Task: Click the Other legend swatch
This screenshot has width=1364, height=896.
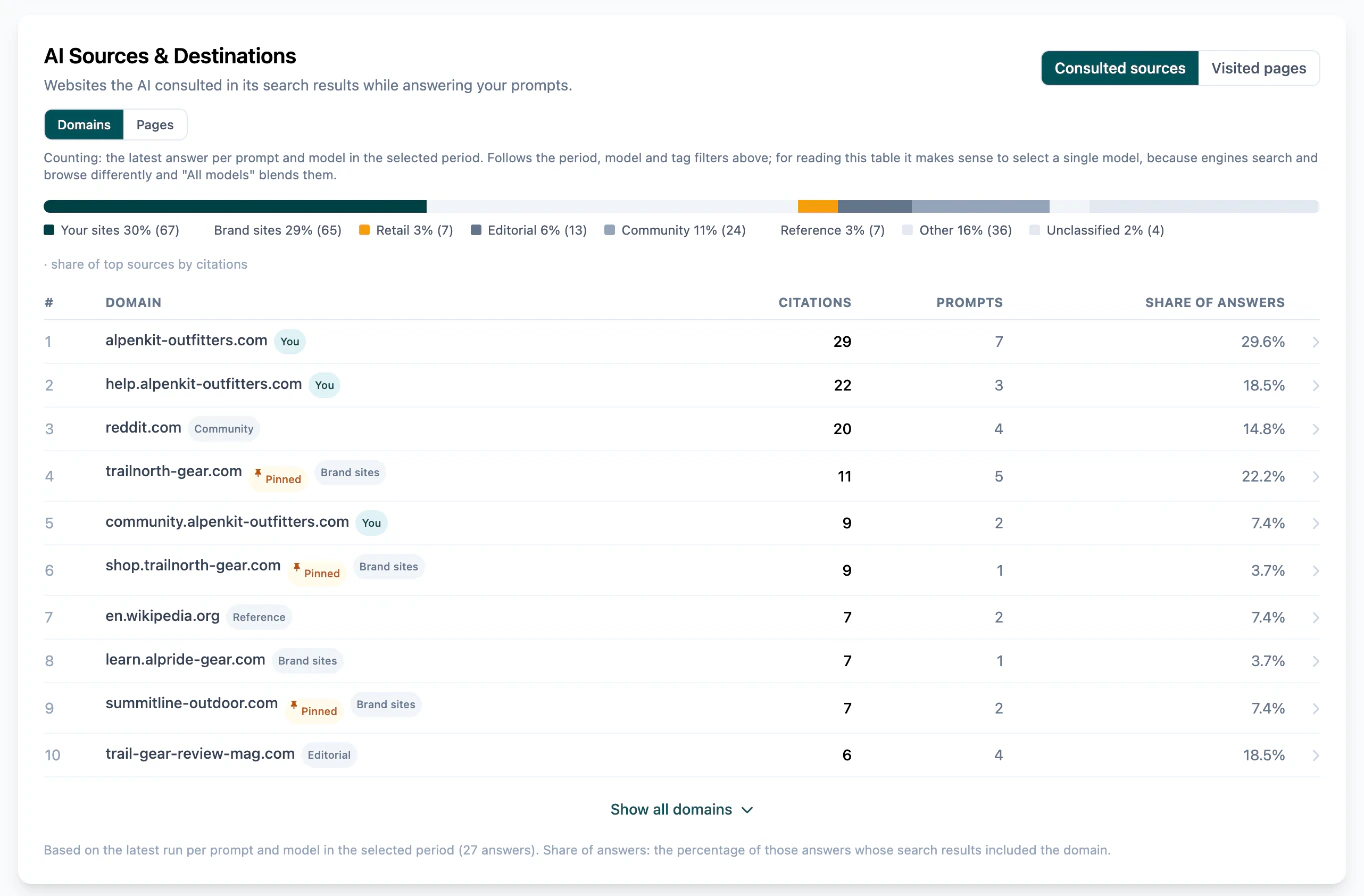Action: tap(908, 230)
